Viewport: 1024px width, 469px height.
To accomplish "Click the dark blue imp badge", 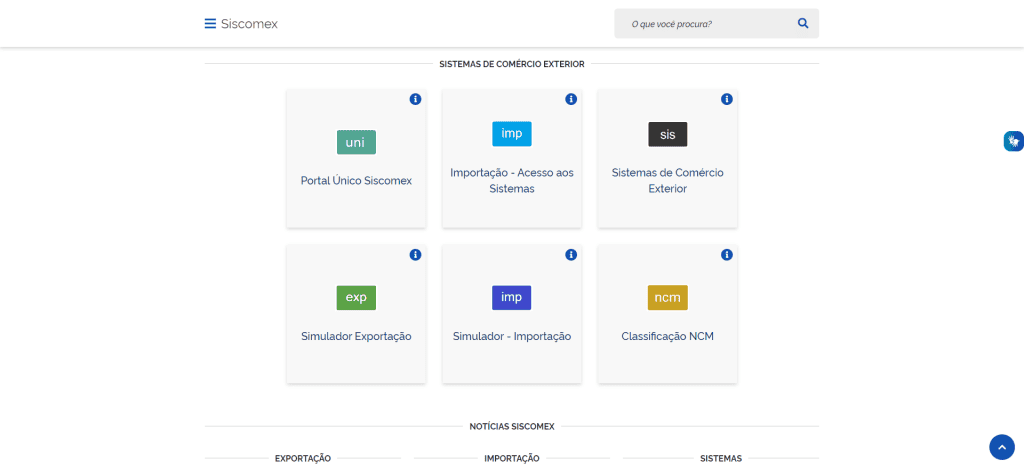I will click(x=511, y=297).
